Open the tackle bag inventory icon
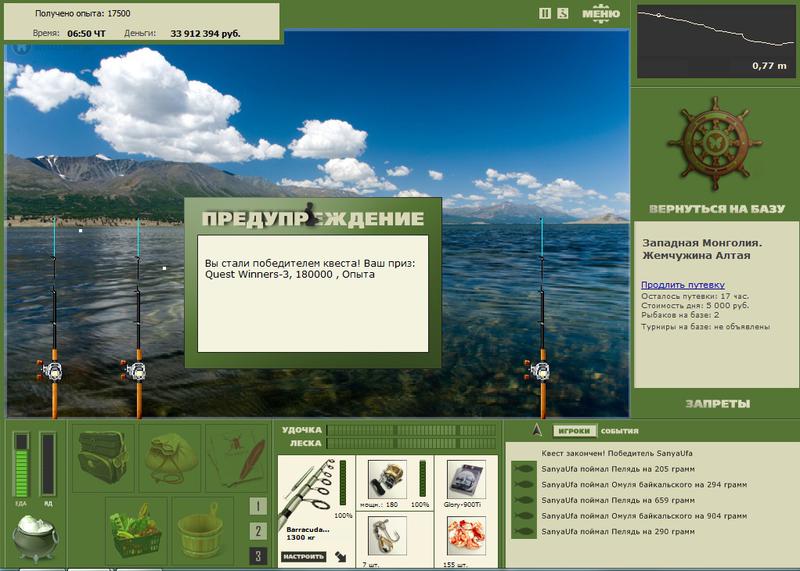 pyautogui.click(x=103, y=458)
